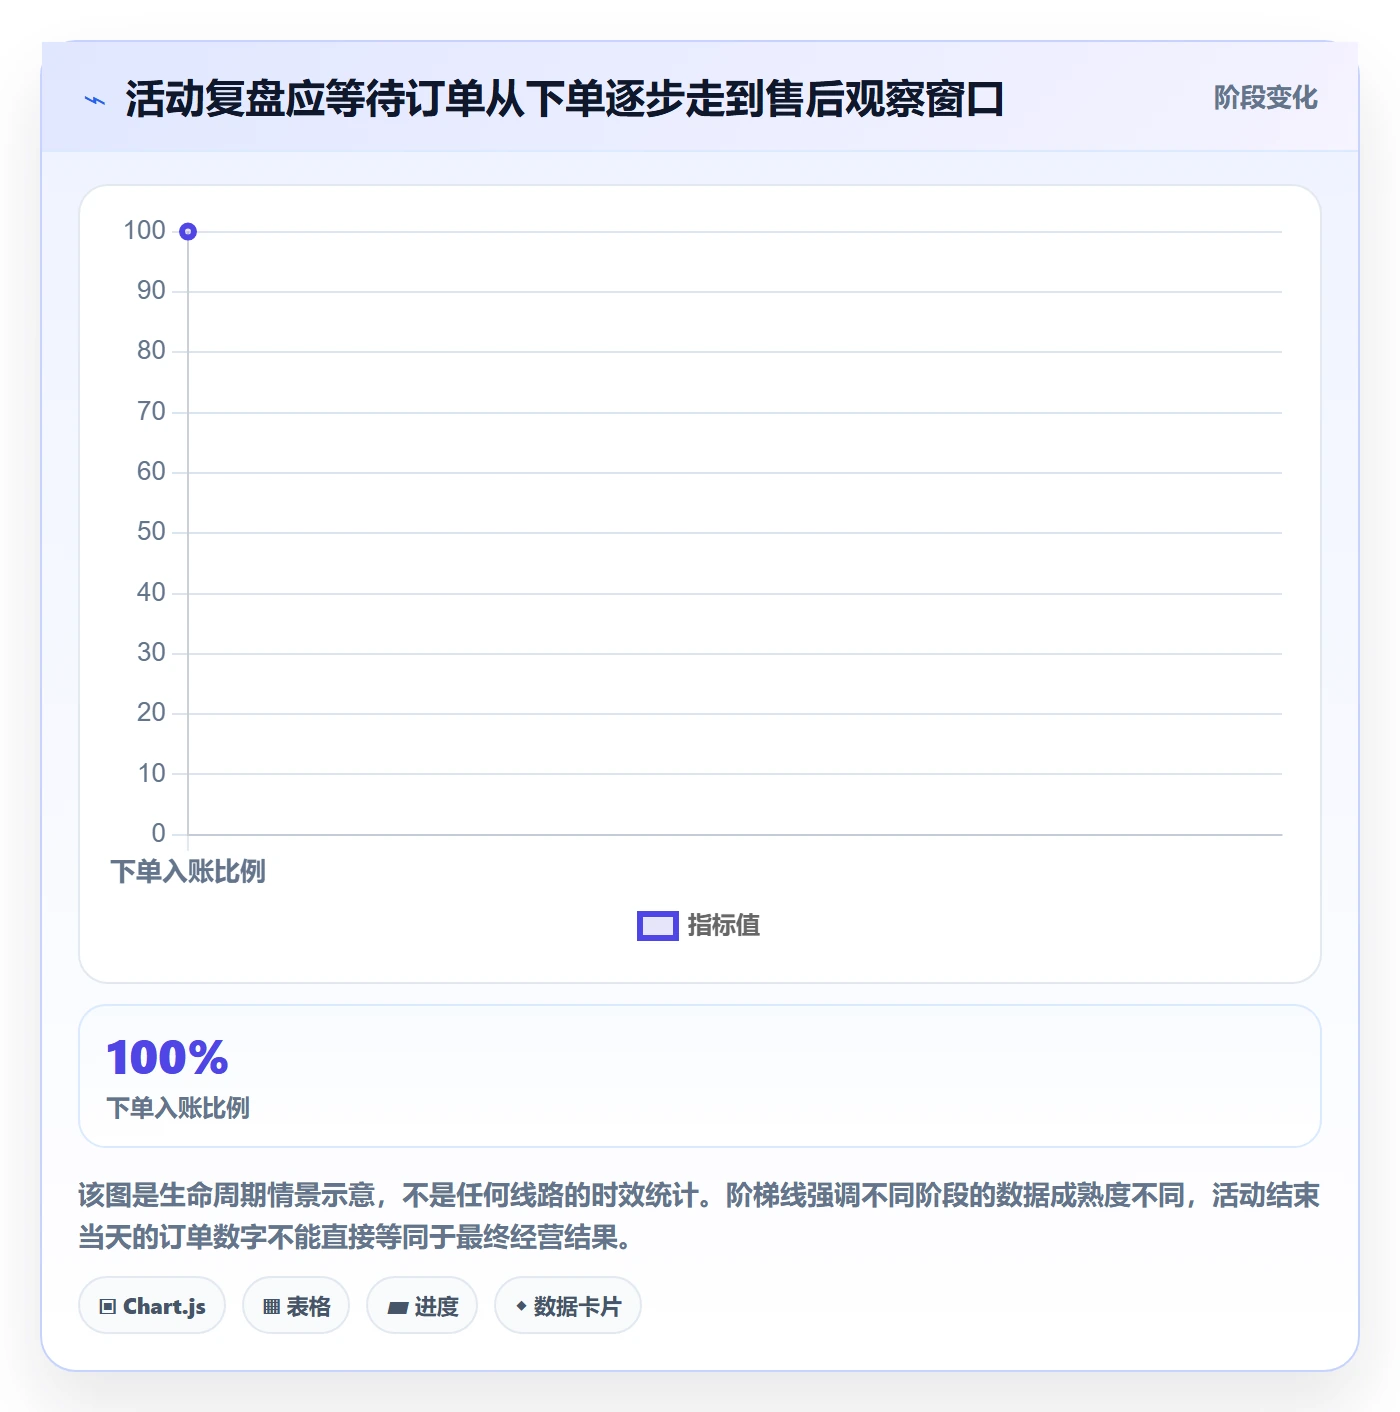This screenshot has height=1412, width=1400.
Task: Click the 下单入账比例 label under 100%
Action: click(178, 1108)
